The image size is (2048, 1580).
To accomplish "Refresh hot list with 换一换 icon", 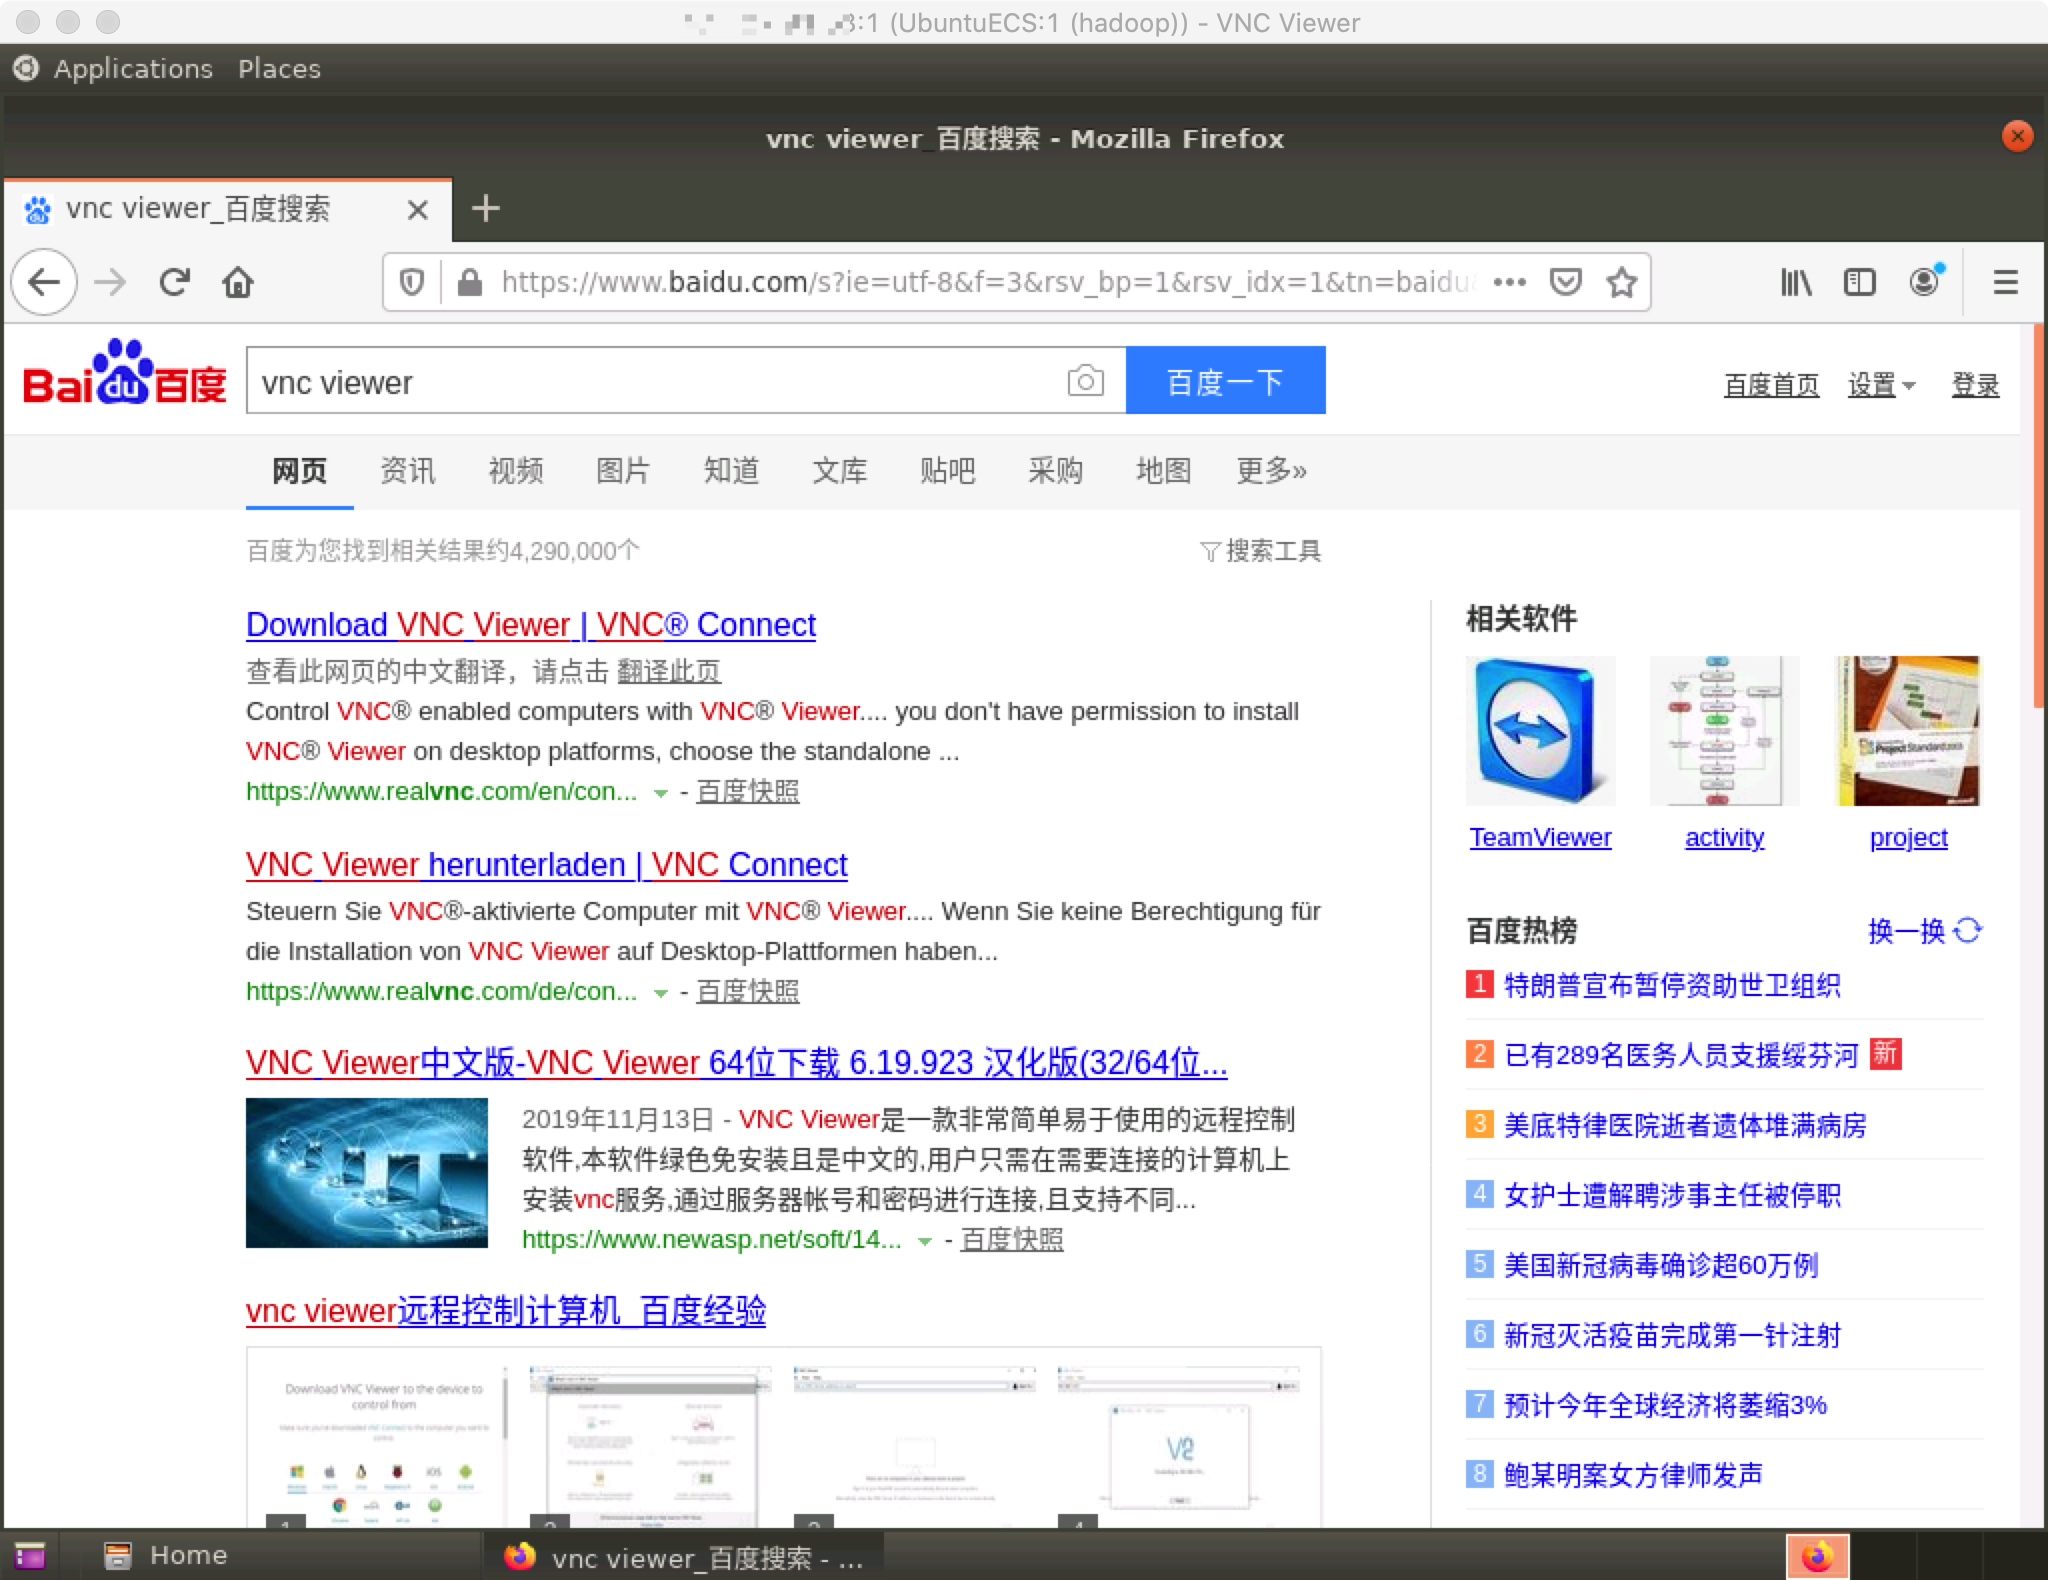I will [1967, 931].
